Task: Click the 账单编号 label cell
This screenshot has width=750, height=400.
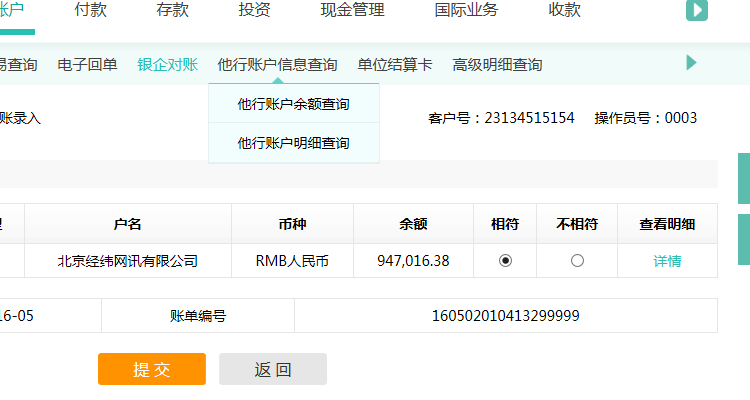Action: tap(198, 316)
